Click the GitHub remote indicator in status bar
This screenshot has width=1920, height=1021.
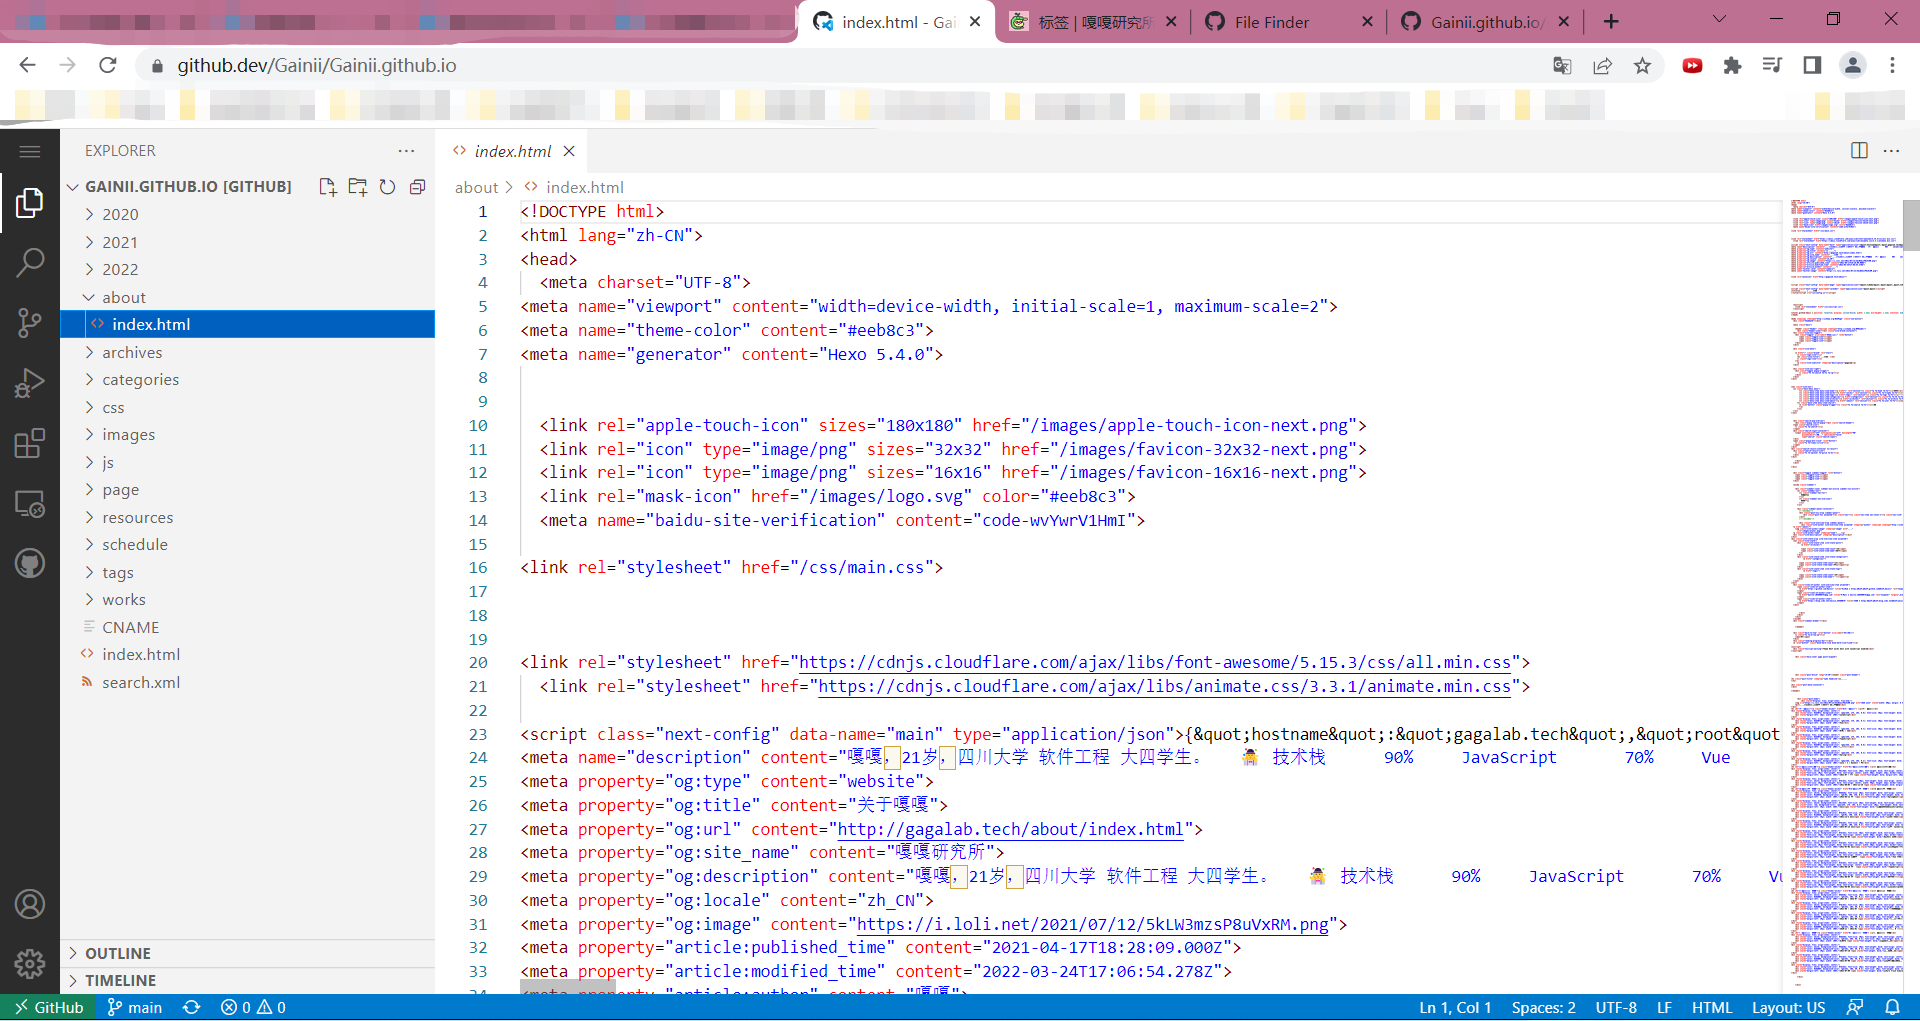48,1007
